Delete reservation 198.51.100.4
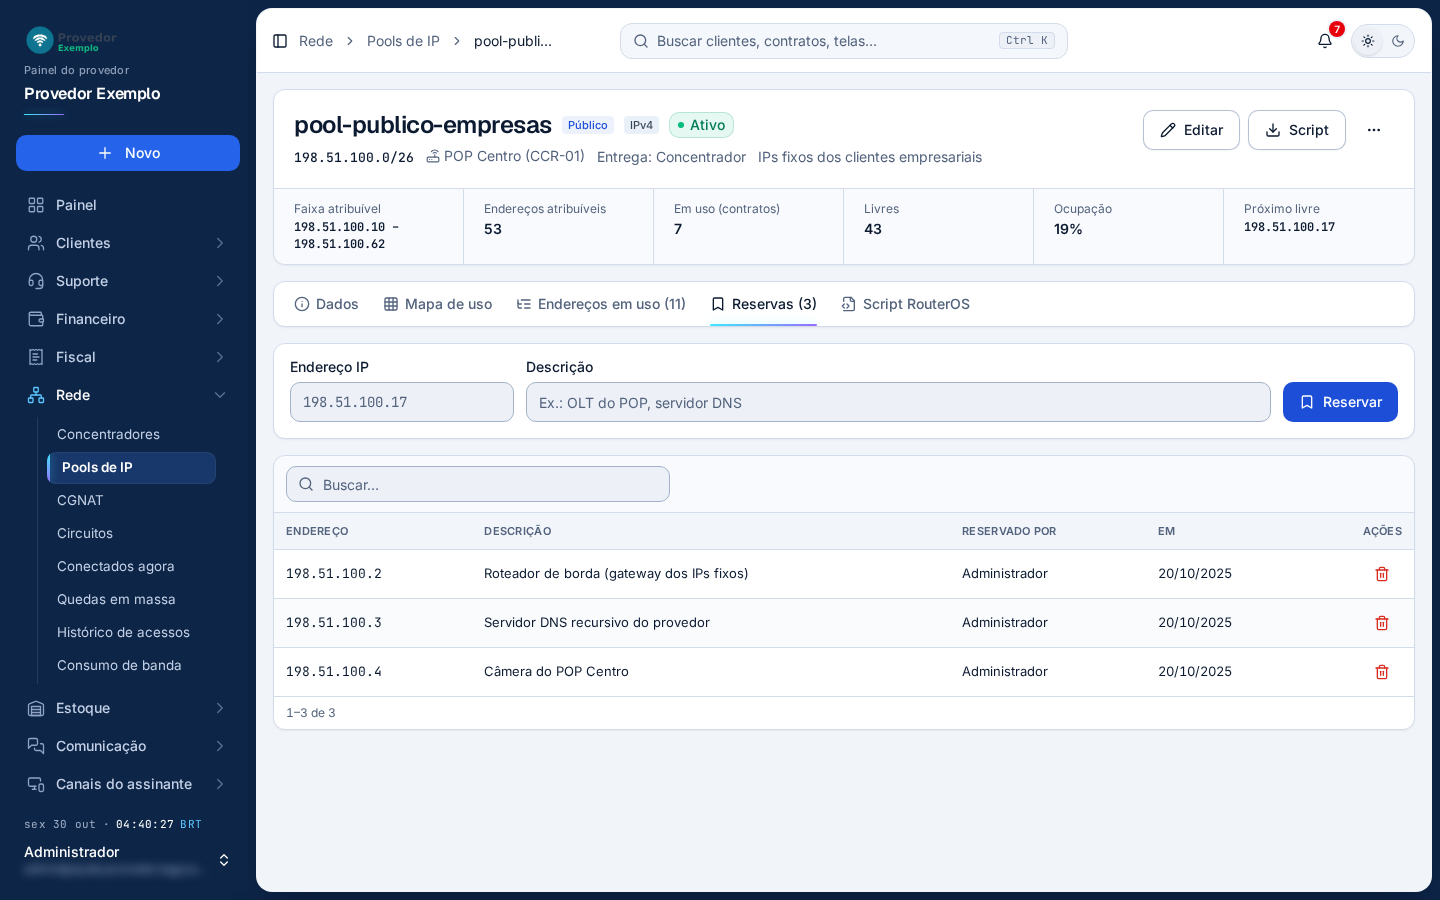Image resolution: width=1440 pixels, height=900 pixels. coord(1382,672)
